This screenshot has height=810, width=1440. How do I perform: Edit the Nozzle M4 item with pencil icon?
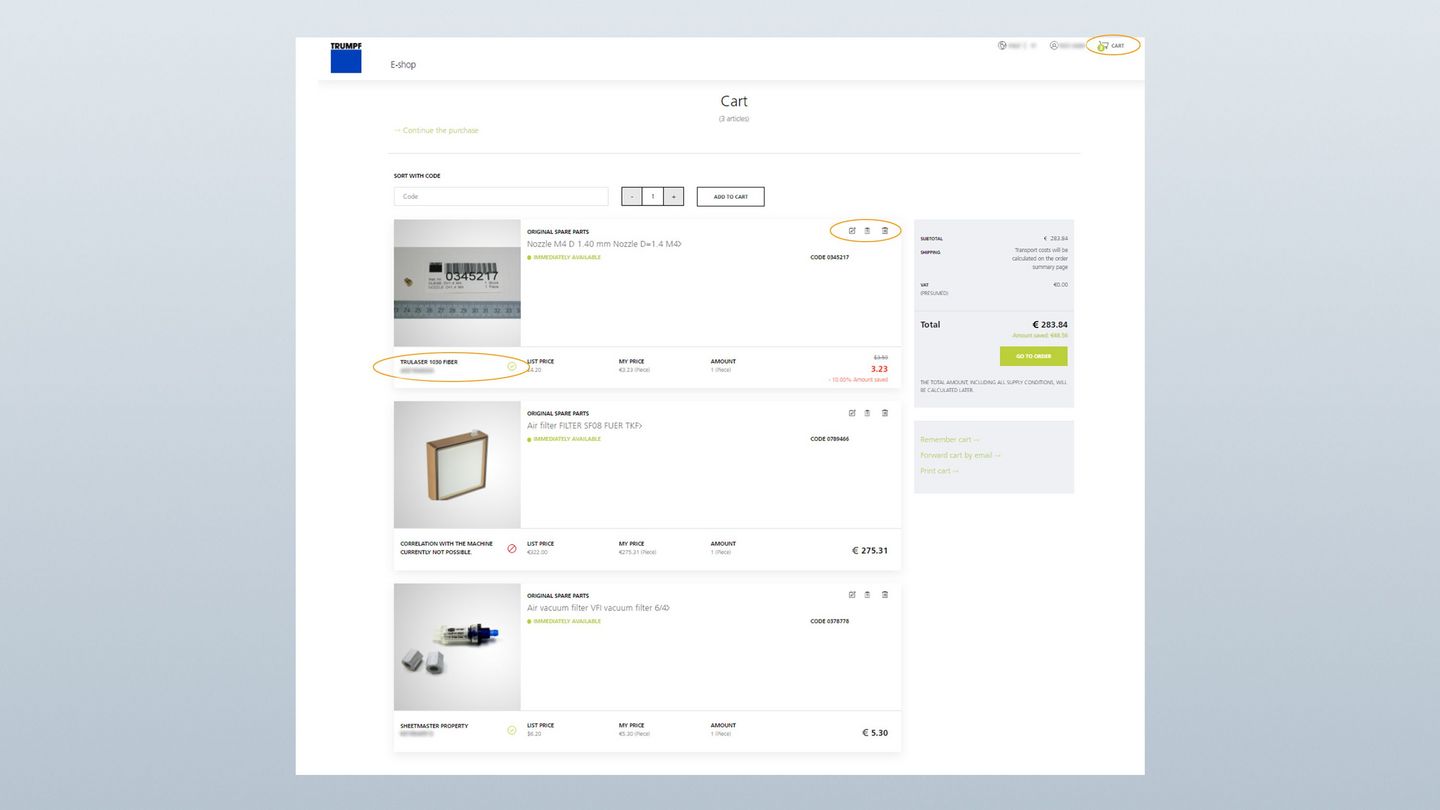point(852,231)
